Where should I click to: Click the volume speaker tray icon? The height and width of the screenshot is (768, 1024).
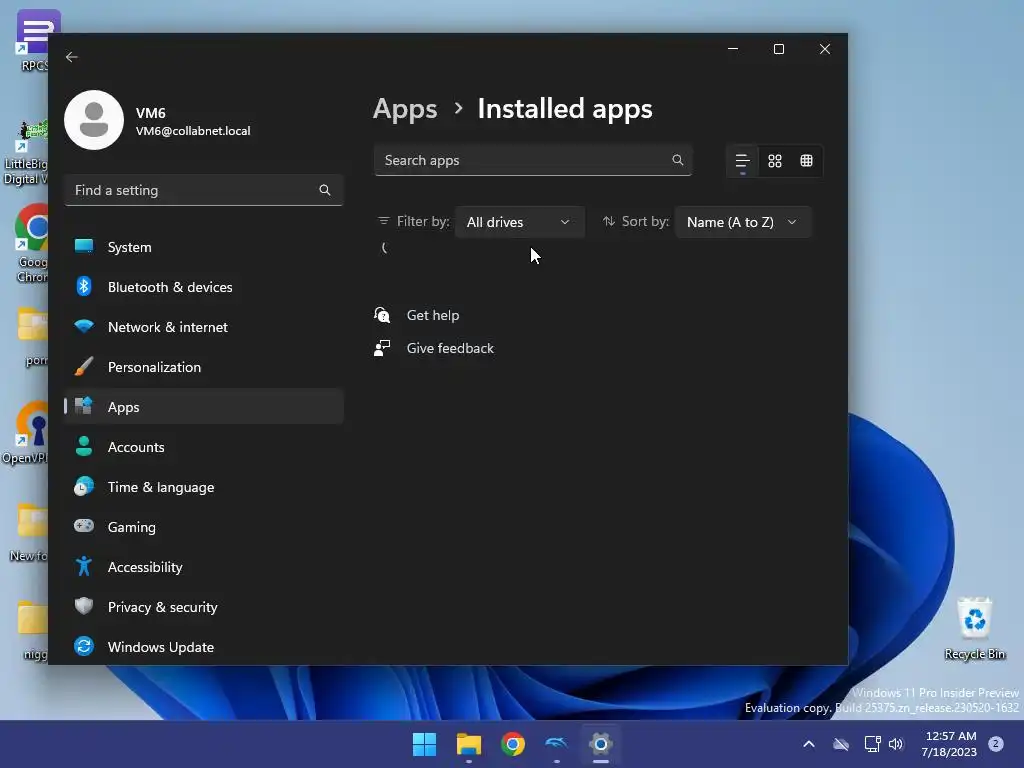[897, 744]
